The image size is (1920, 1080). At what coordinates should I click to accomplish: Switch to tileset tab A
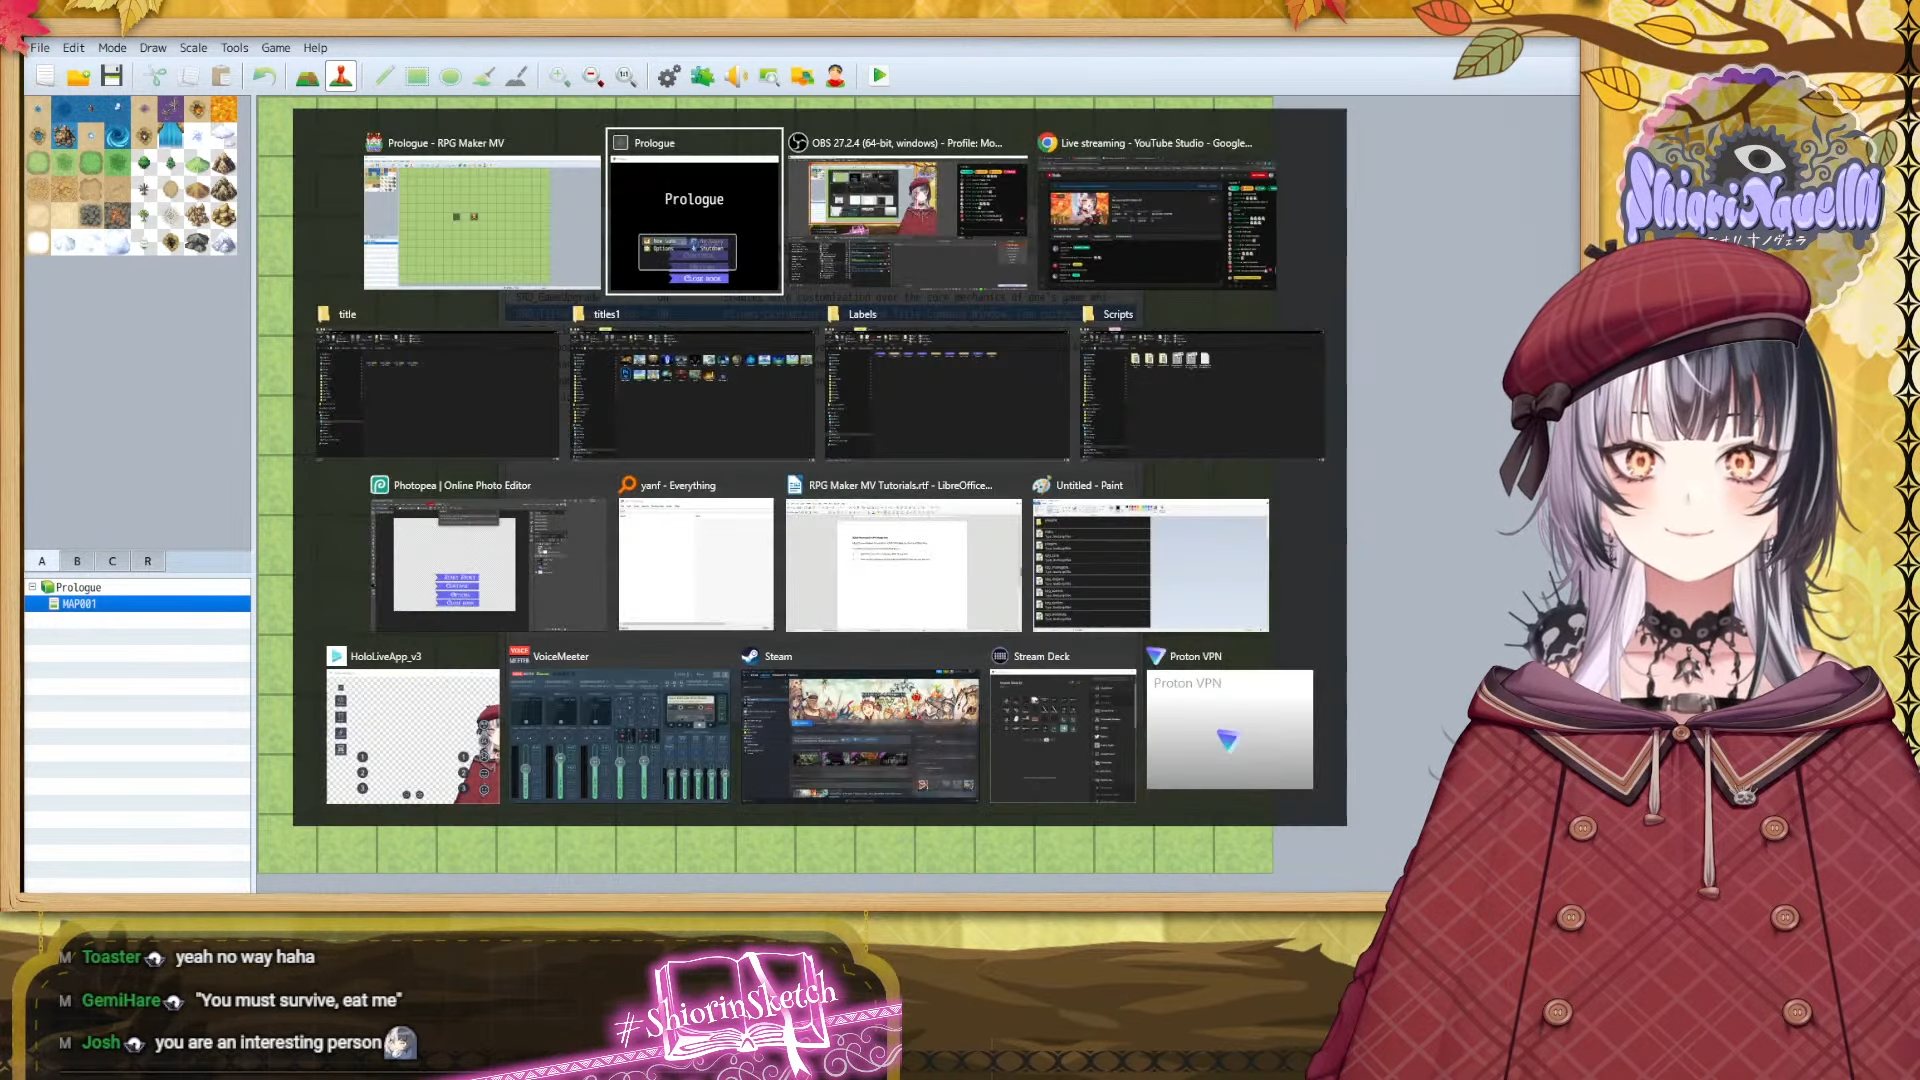42,561
